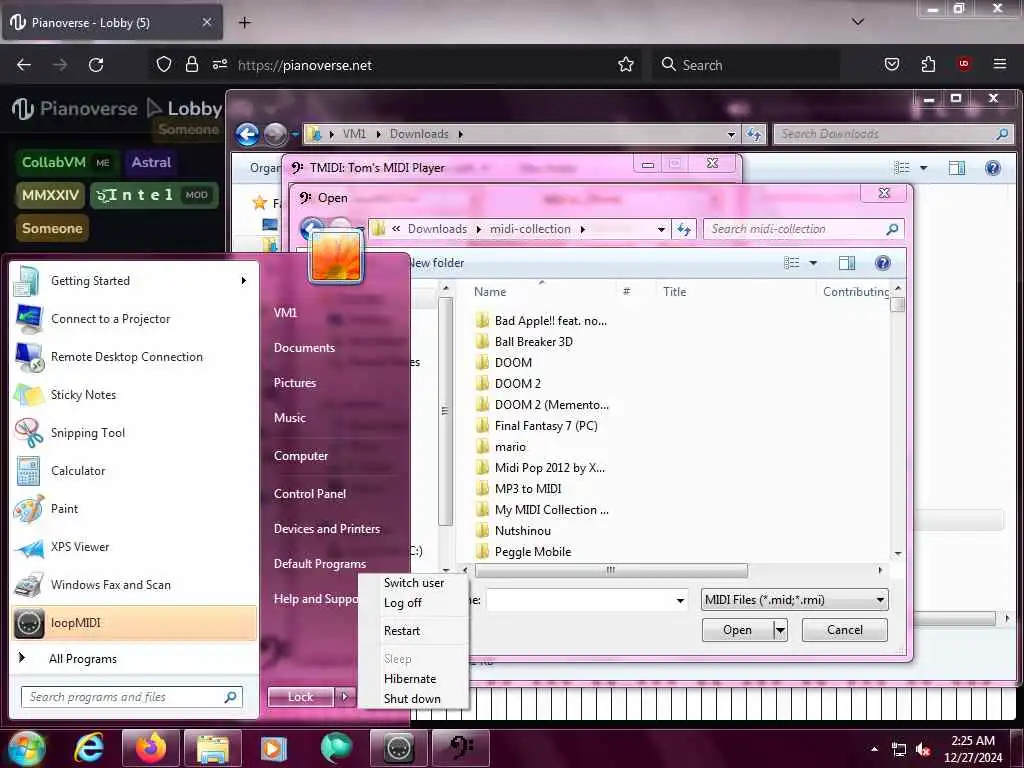Open XPS Viewer entry
Screen dimensions: 1024x768
(134, 547)
